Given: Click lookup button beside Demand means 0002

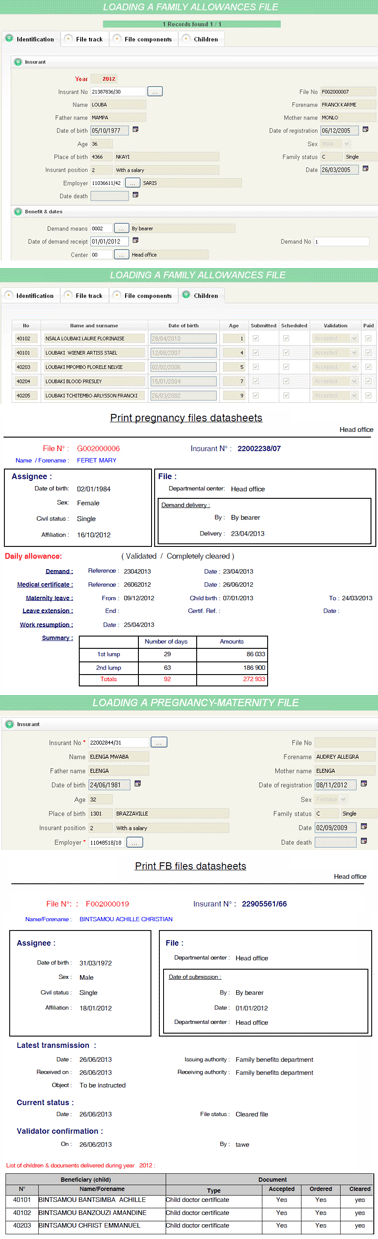Looking at the screenshot, I should 120,228.
